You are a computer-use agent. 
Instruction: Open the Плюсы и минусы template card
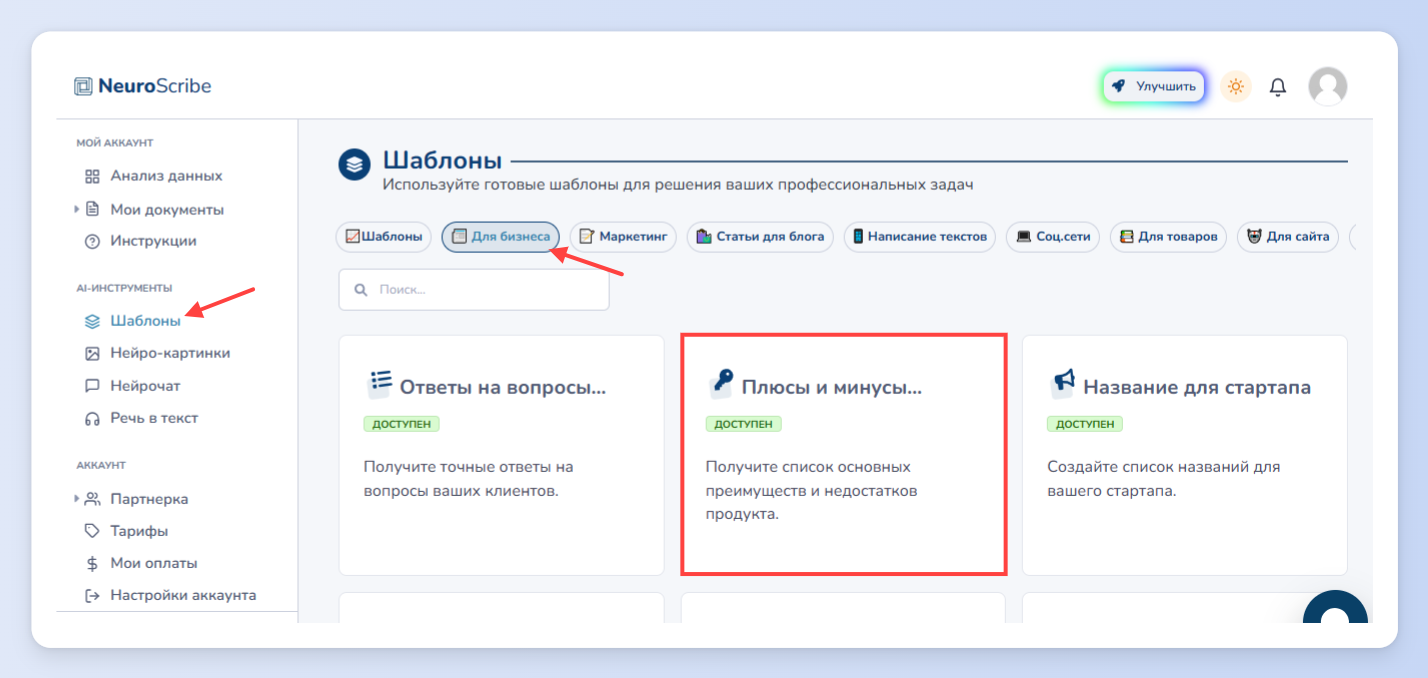844,455
